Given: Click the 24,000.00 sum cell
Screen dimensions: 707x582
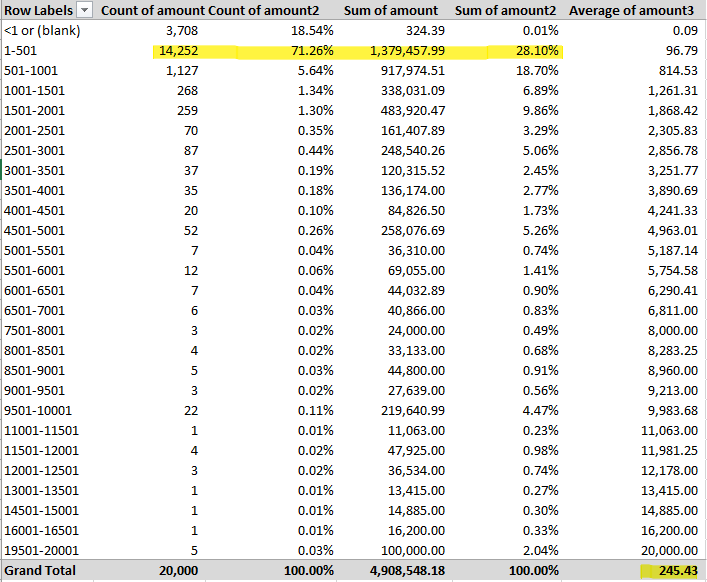Looking at the screenshot, I should click(x=416, y=330).
